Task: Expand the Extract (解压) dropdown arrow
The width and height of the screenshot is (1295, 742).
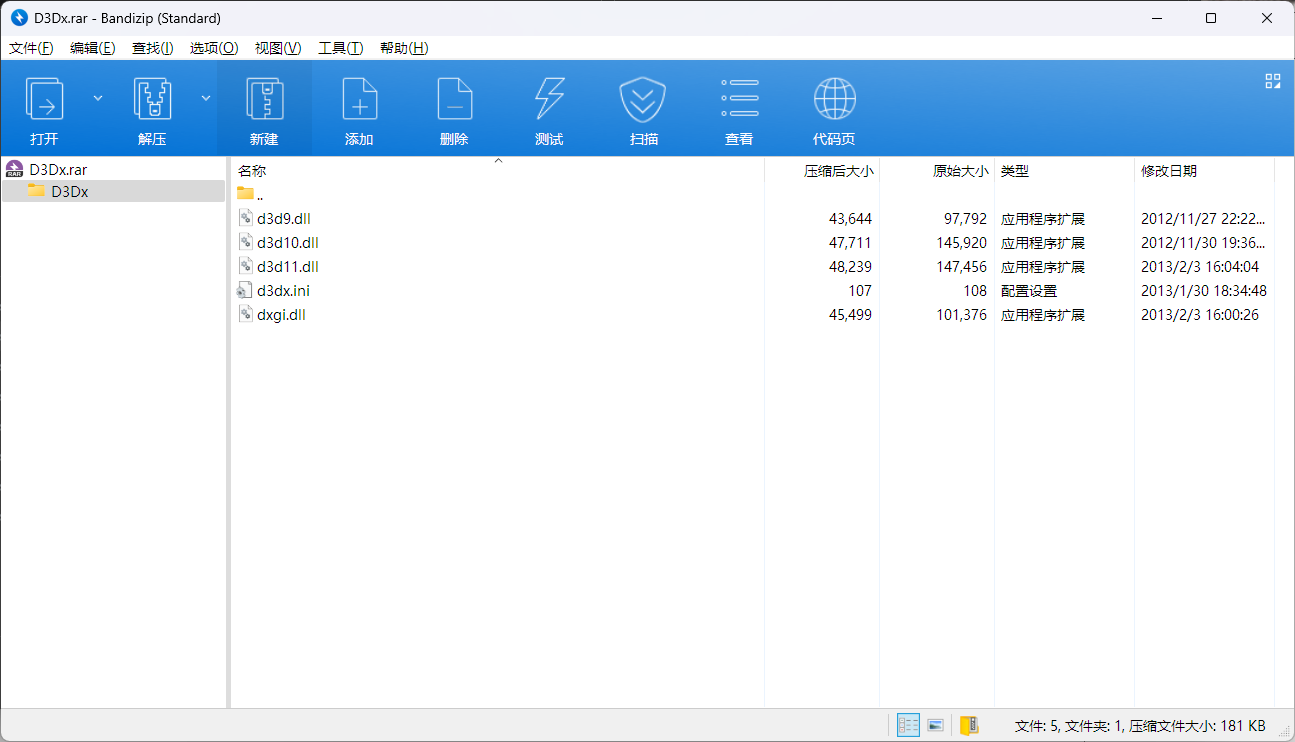Action: 206,98
